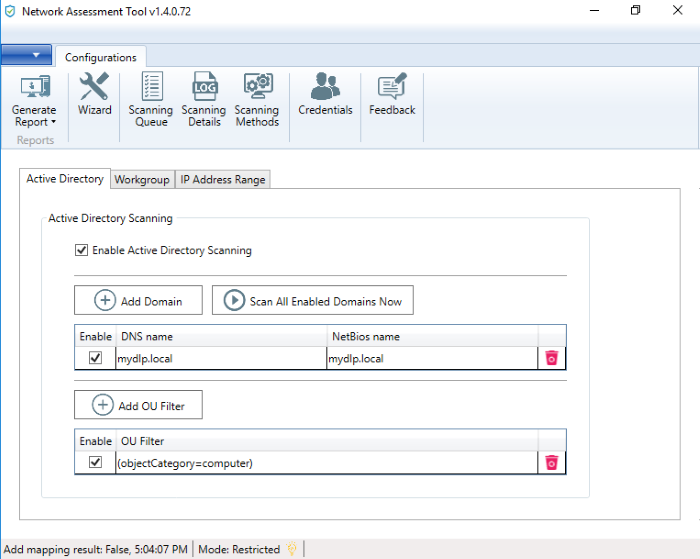
Task: Toggle Enable Active Directory Scanning checkbox
Action: click(x=81, y=250)
